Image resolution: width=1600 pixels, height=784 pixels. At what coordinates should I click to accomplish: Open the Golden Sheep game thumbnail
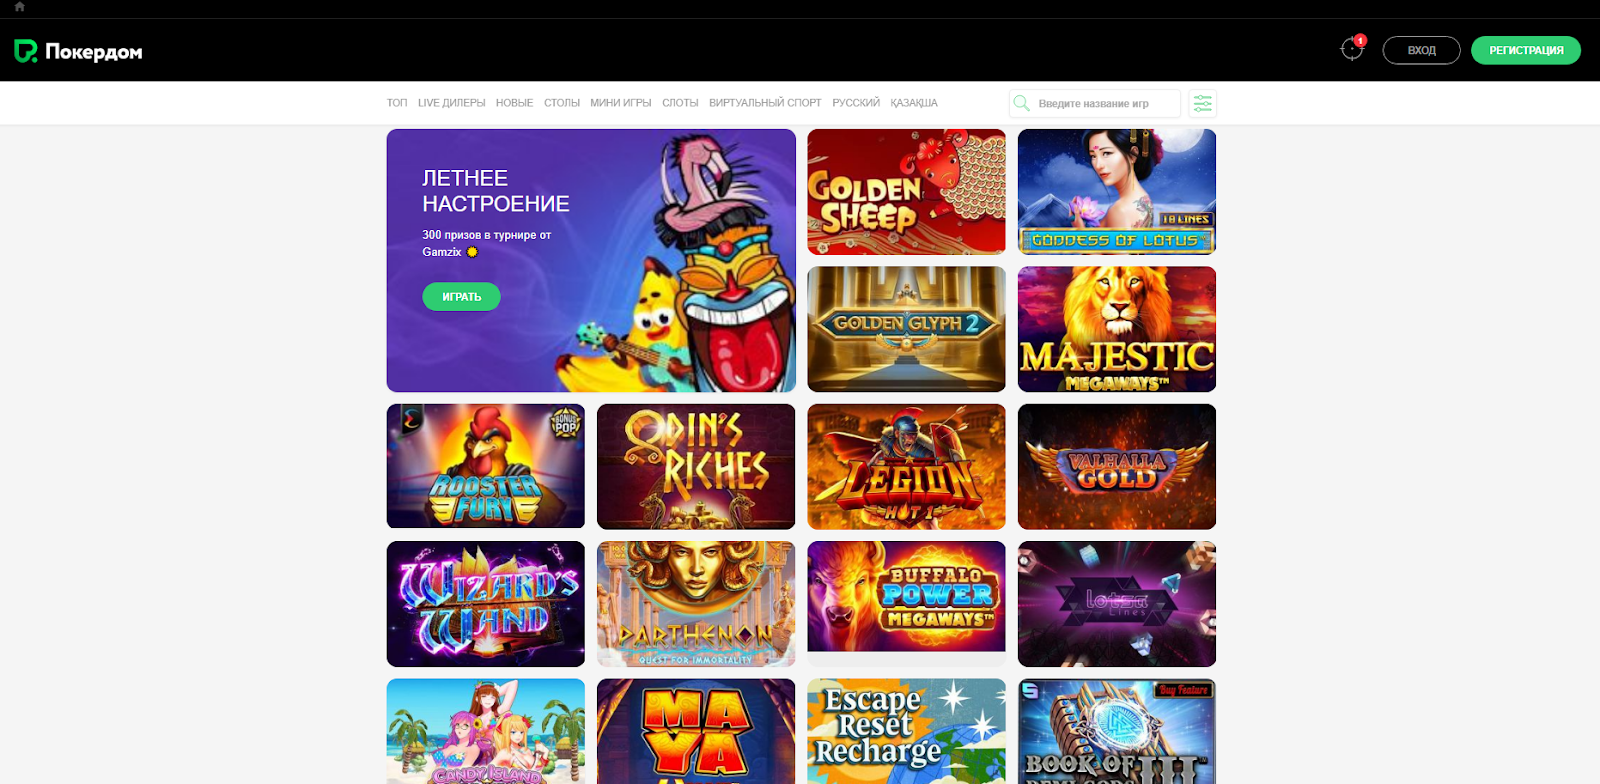(x=906, y=192)
